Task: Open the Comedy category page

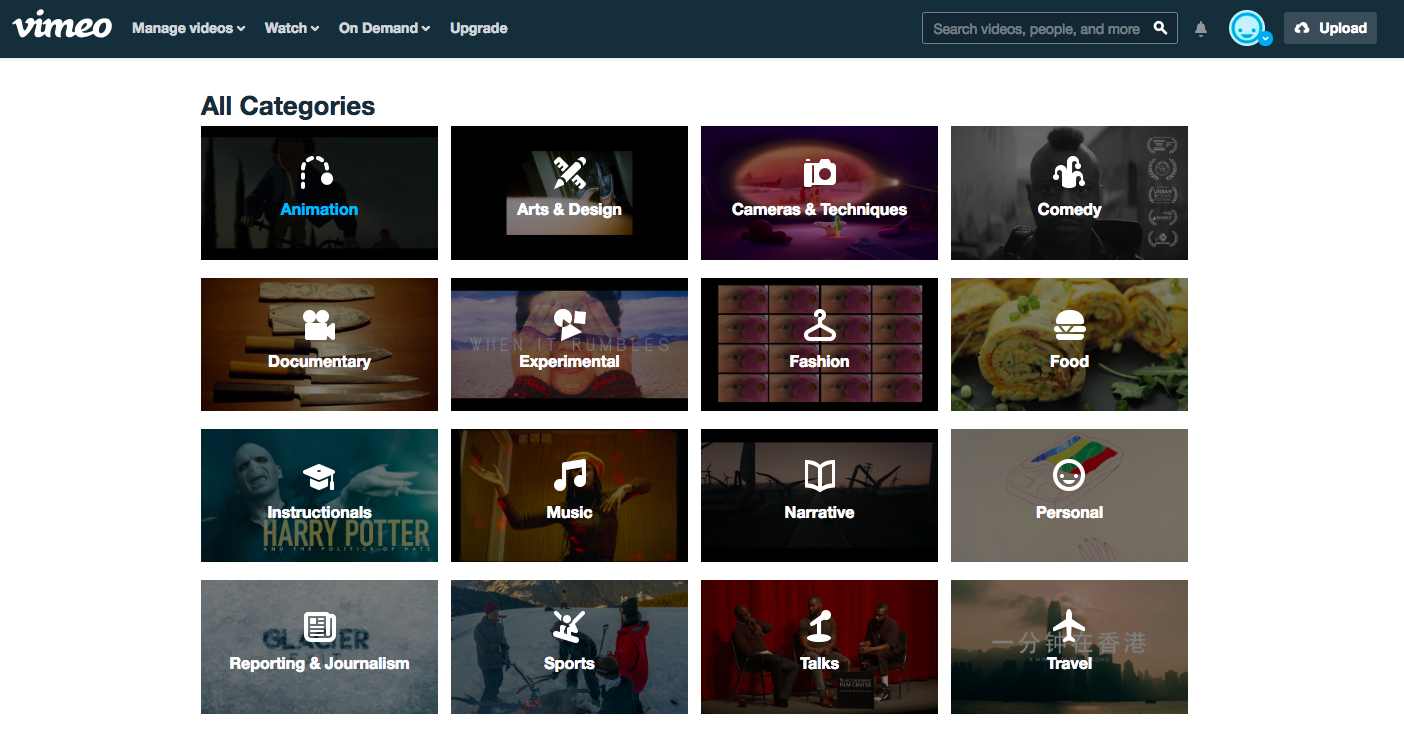Action: 1069,192
